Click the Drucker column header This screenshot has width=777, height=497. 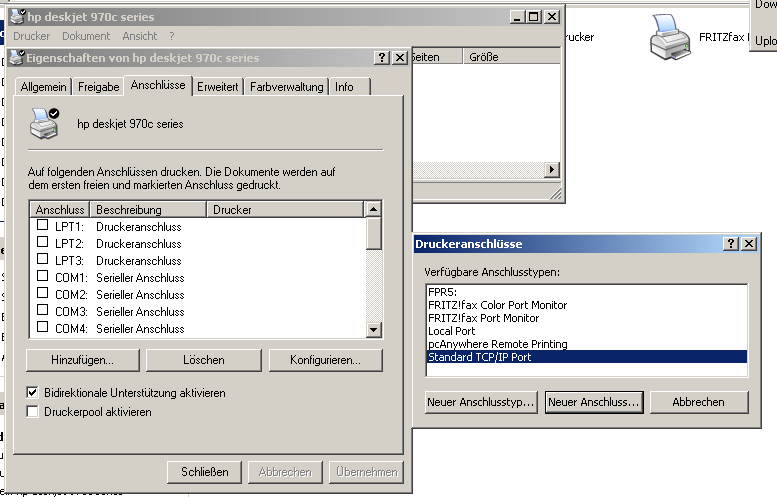(x=285, y=210)
